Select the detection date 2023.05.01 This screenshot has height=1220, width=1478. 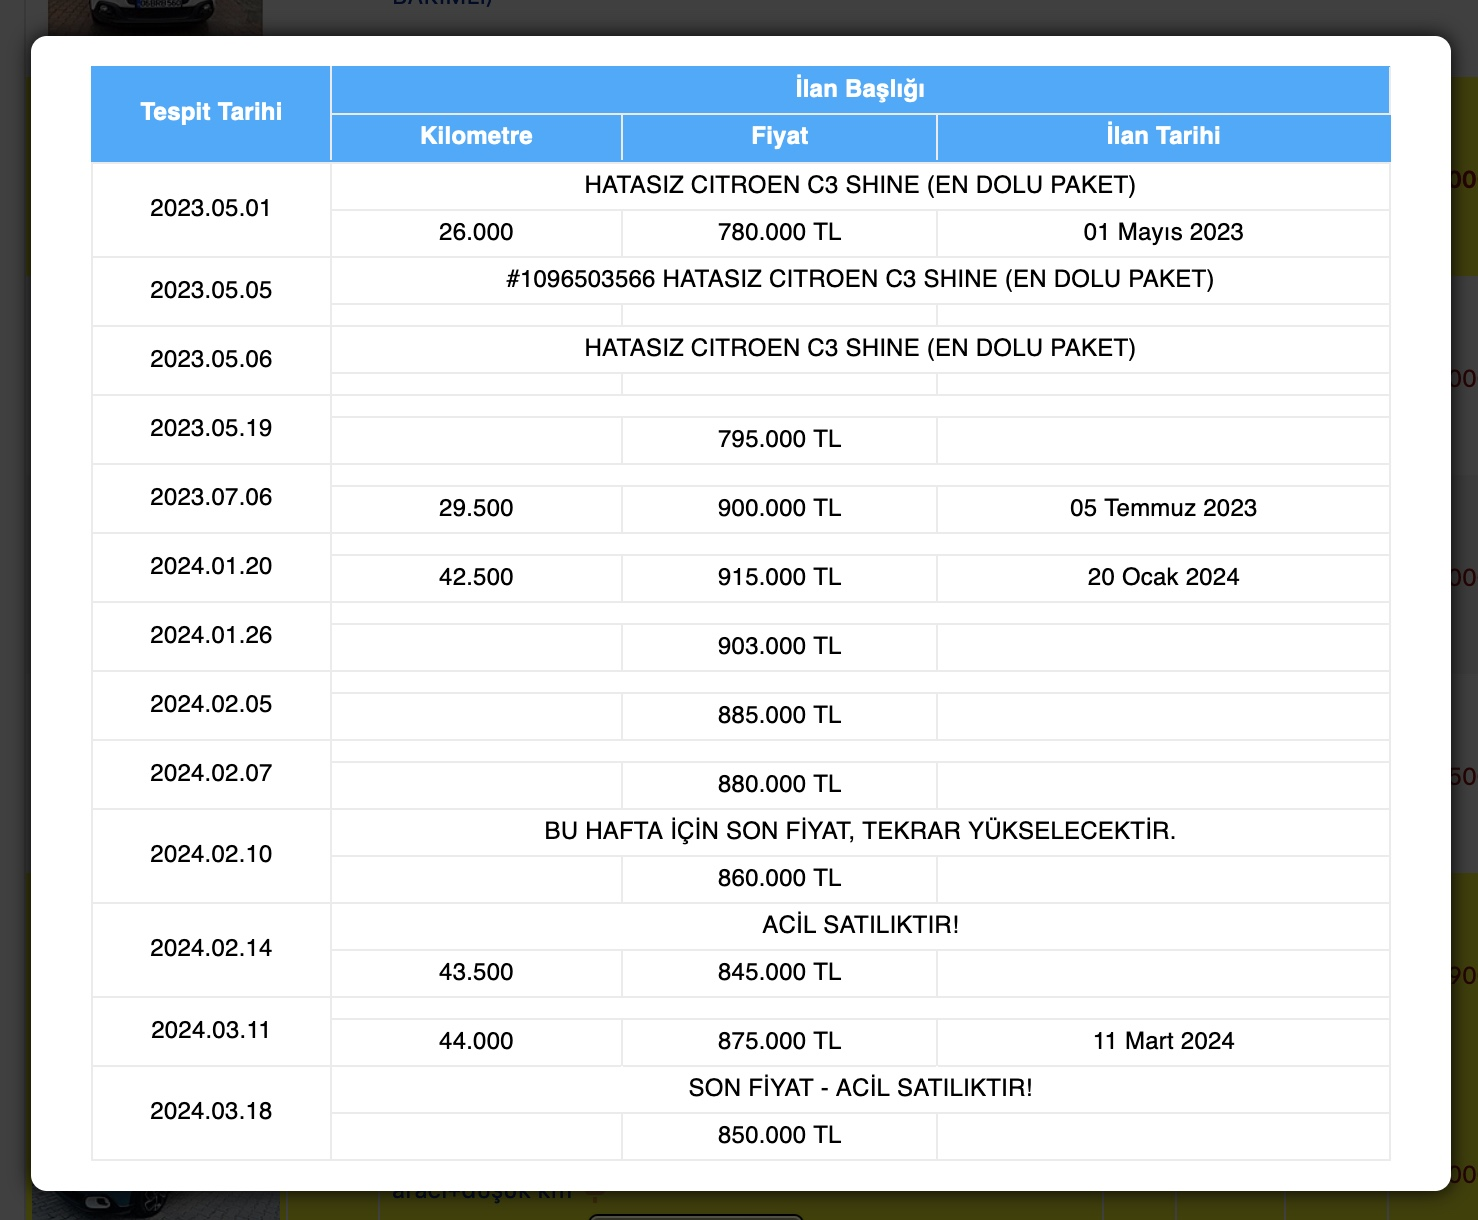tap(211, 208)
